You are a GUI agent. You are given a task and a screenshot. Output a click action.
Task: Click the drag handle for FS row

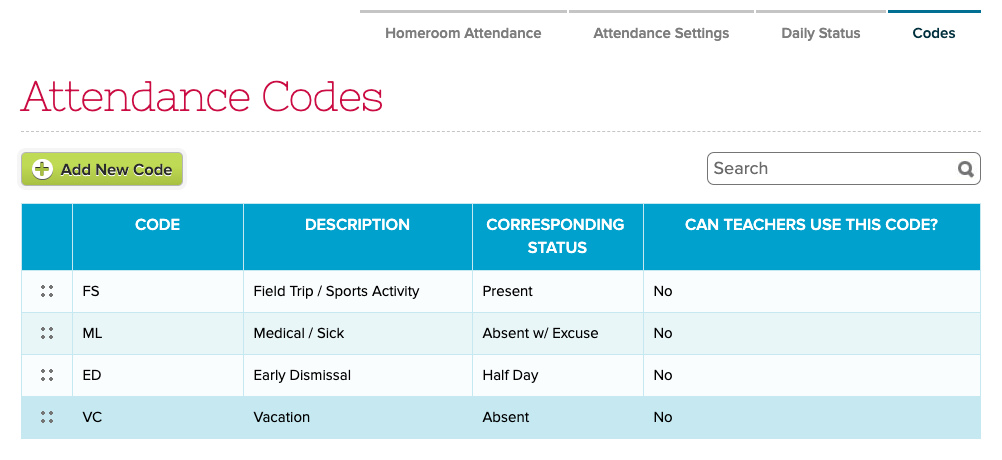47,291
